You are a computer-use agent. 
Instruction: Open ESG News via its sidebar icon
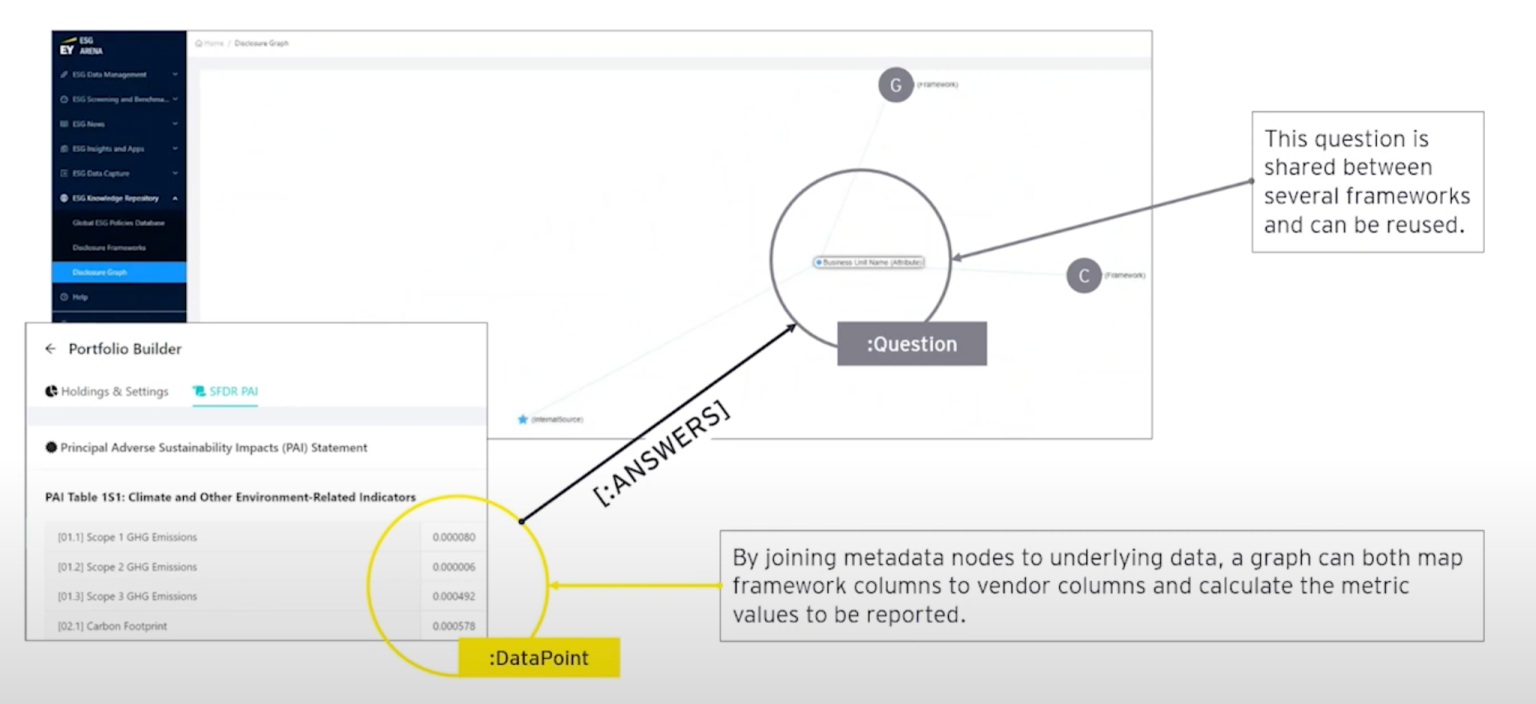click(x=62, y=123)
